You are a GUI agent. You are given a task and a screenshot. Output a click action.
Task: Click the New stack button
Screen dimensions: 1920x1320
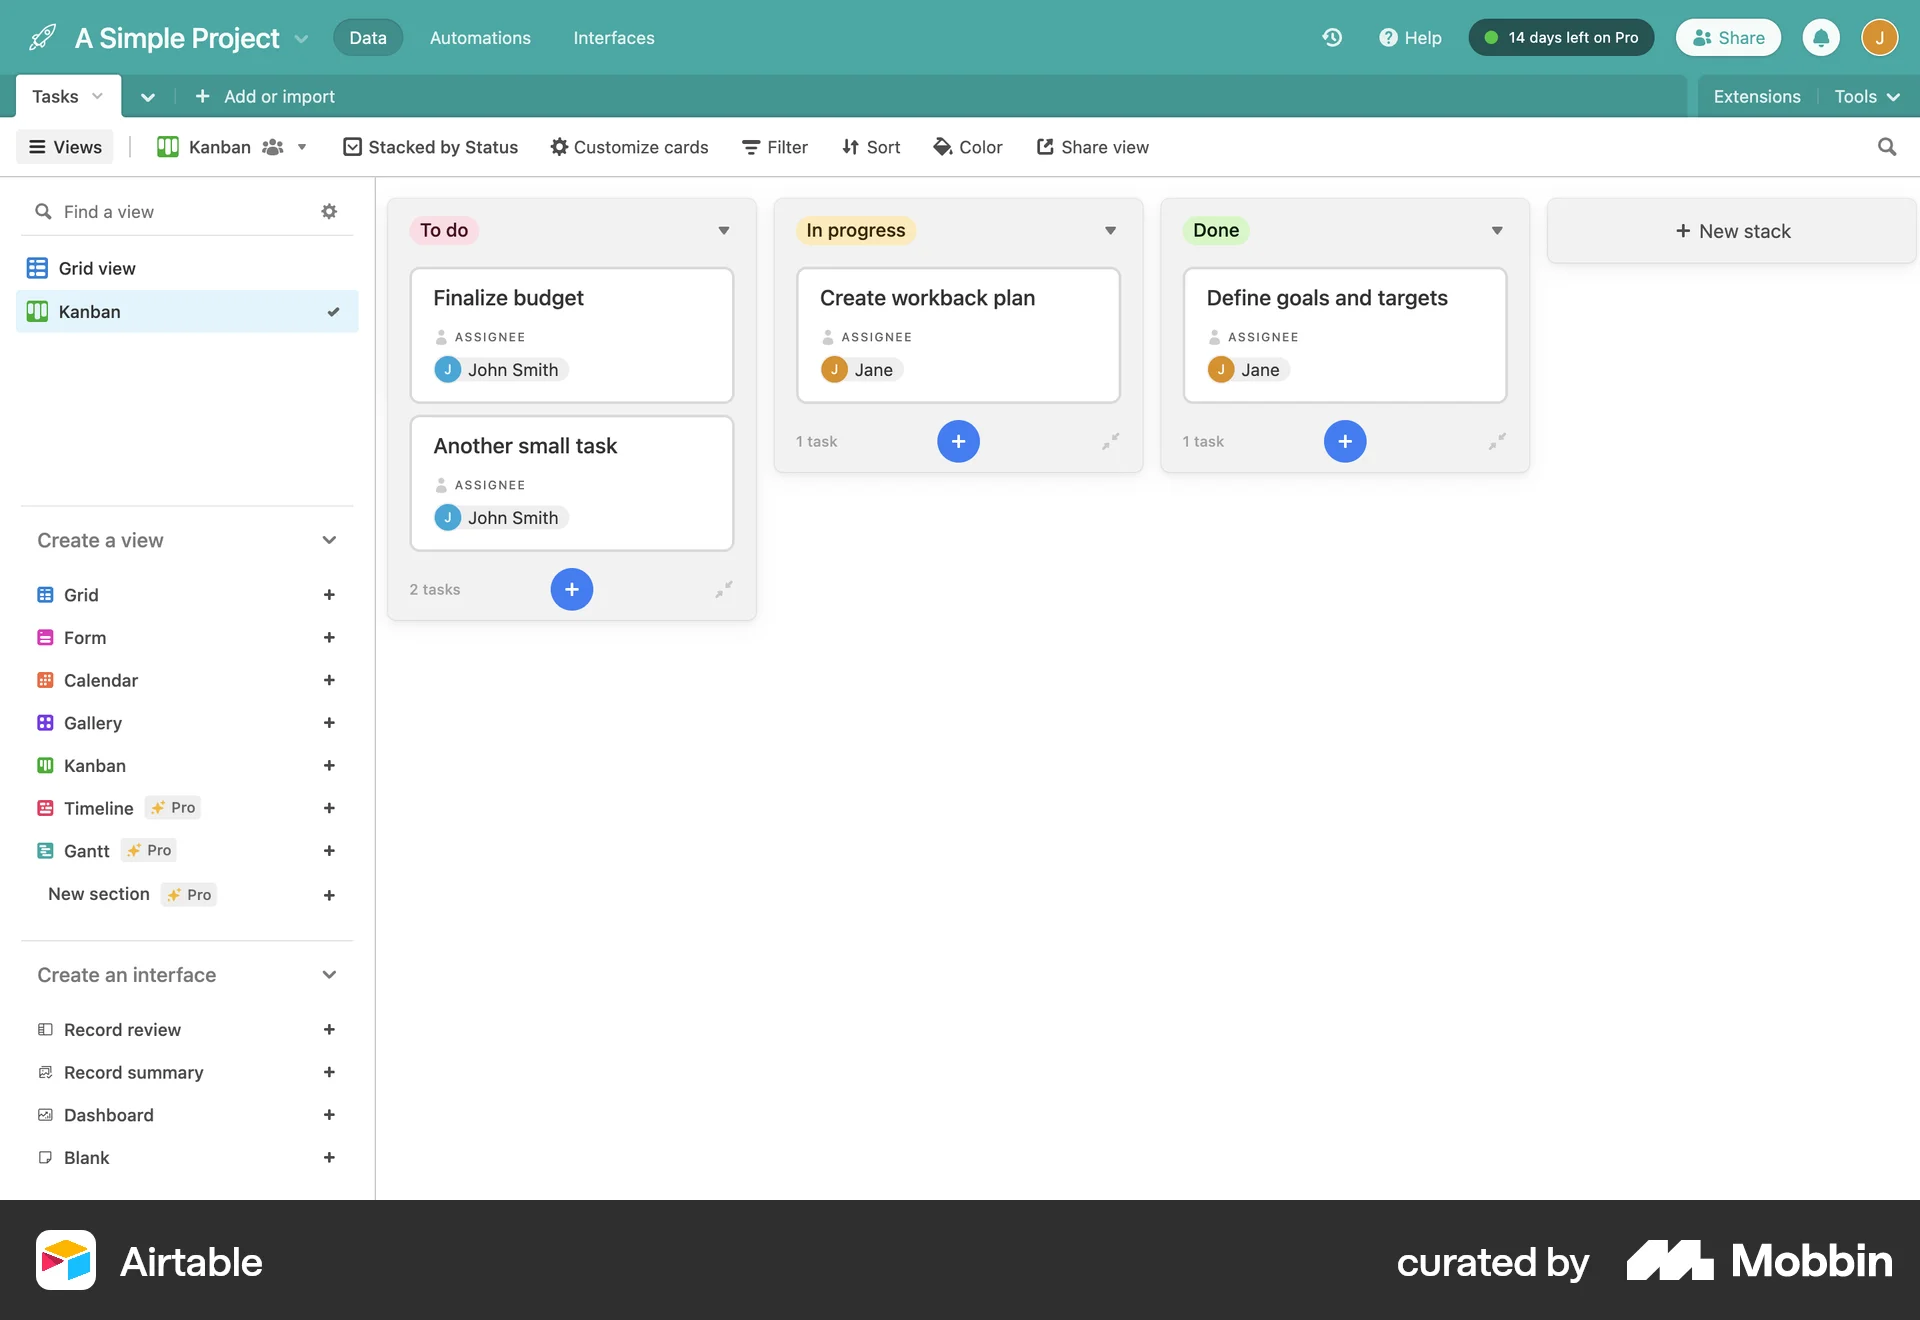tap(1732, 230)
